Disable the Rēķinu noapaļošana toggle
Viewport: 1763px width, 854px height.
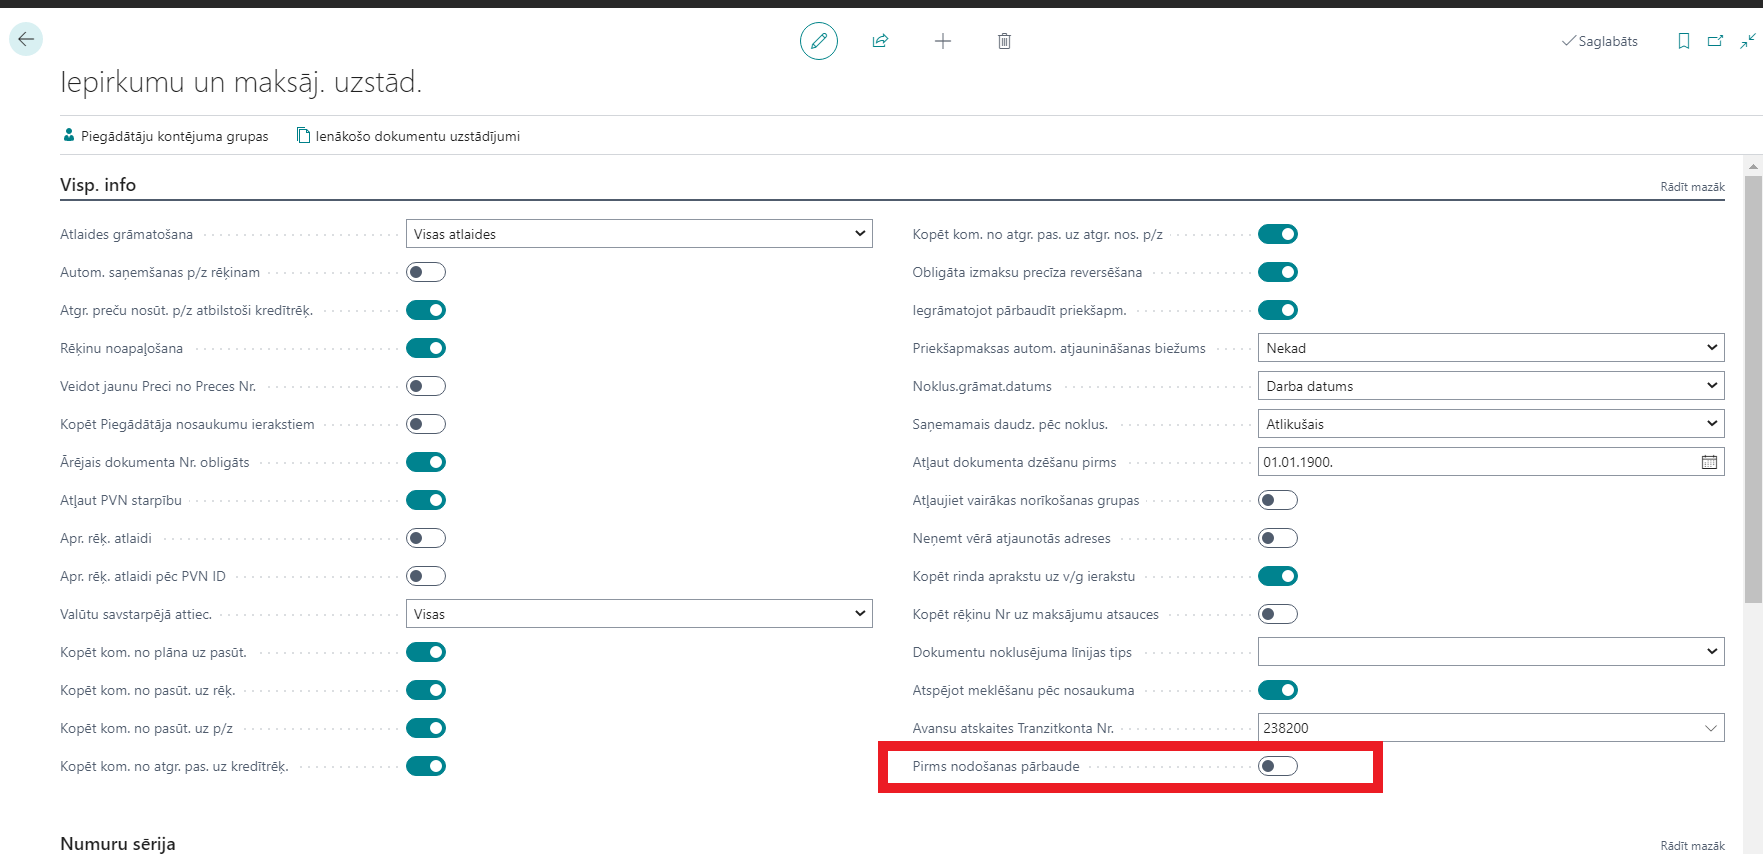pos(426,348)
